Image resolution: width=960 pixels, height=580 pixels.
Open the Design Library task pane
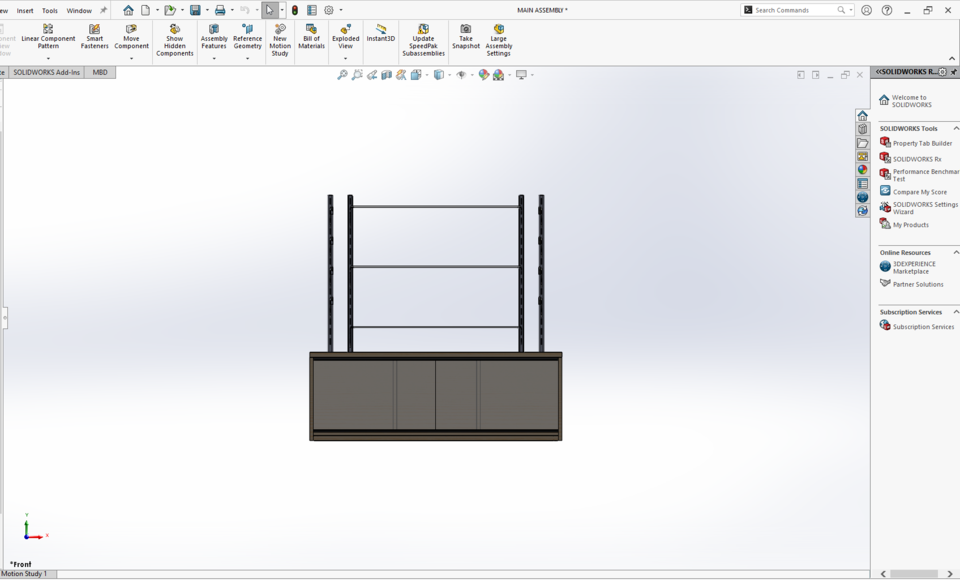[862, 129]
